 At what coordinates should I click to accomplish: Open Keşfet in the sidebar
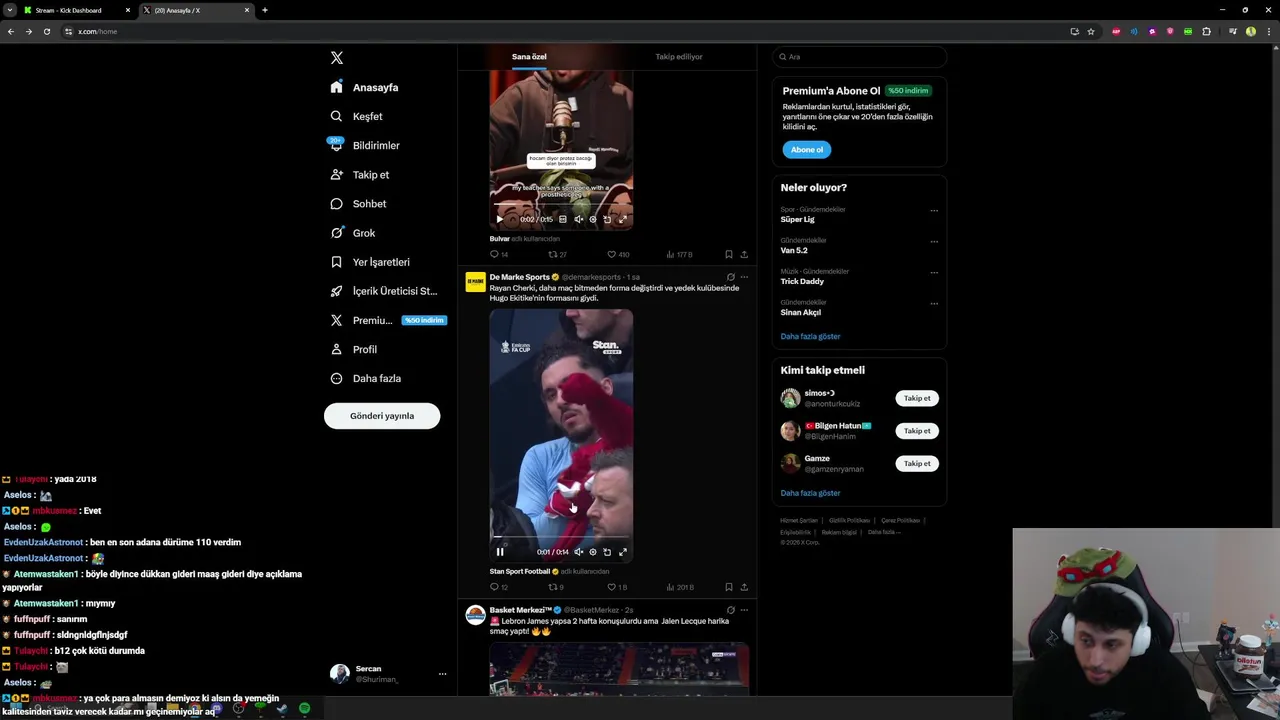[x=357, y=116]
